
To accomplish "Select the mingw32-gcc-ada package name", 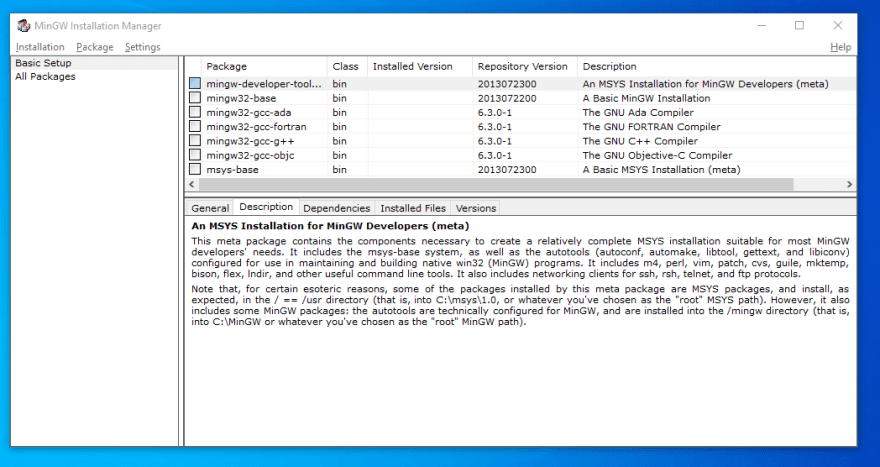I will click(249, 112).
